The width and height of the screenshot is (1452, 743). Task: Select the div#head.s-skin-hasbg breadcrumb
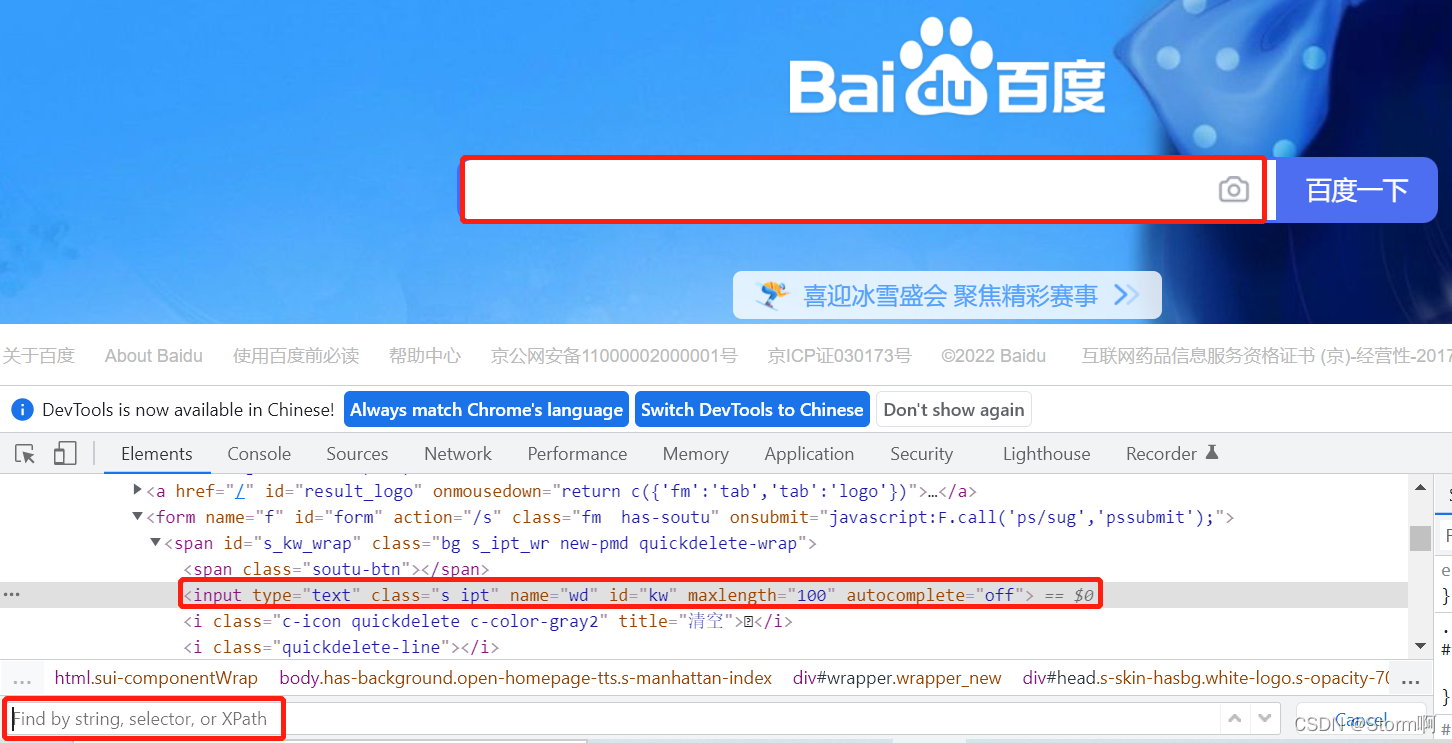[1206, 678]
